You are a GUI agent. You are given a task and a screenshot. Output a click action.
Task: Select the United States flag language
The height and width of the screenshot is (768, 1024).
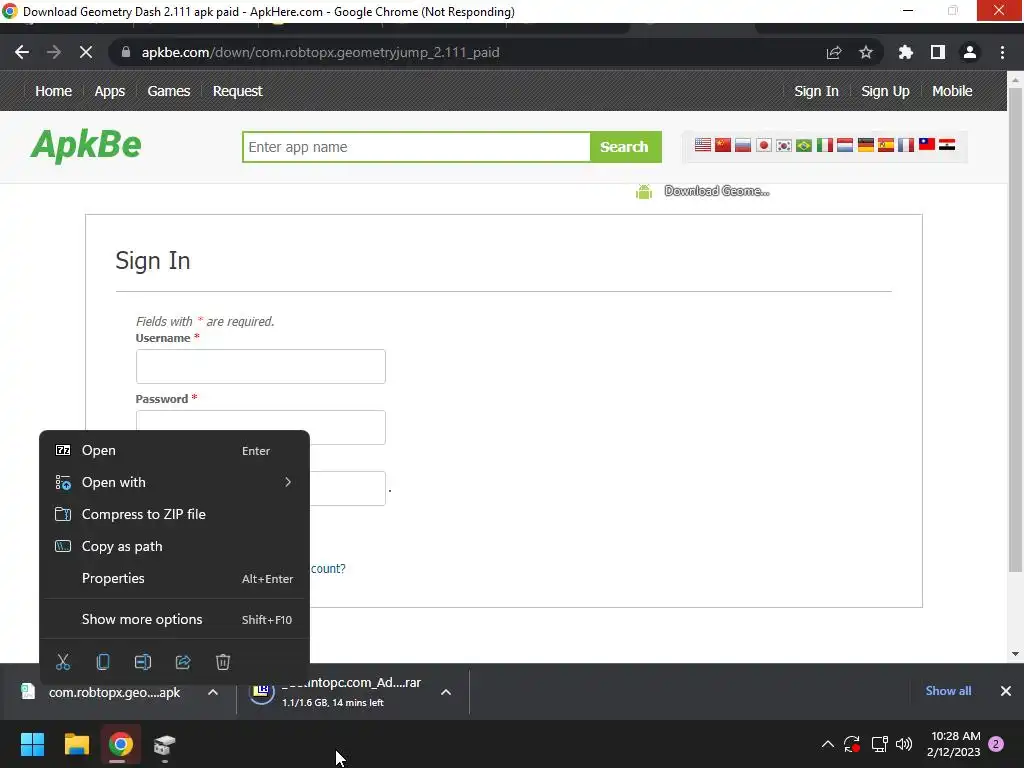click(702, 145)
